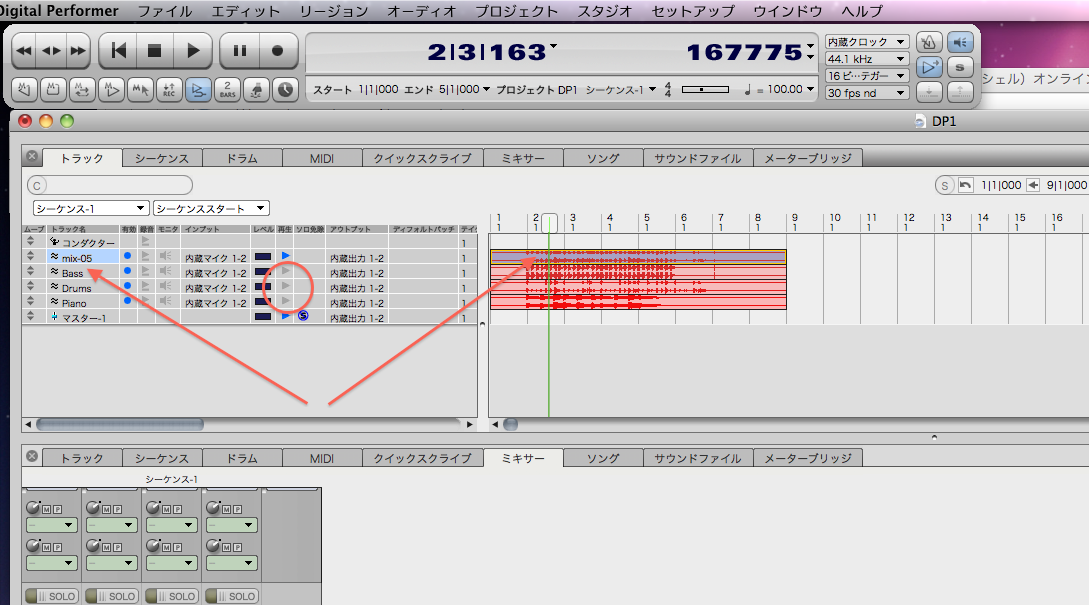Image resolution: width=1089 pixels, height=605 pixels.
Task: Toggle the metronome click button
Action: [x=929, y=43]
